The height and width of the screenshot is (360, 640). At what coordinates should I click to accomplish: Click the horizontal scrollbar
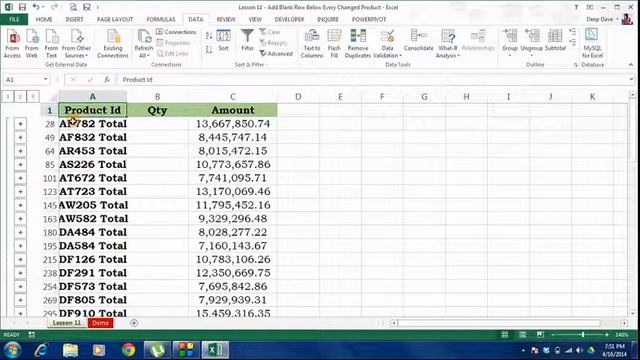[x=499, y=323]
